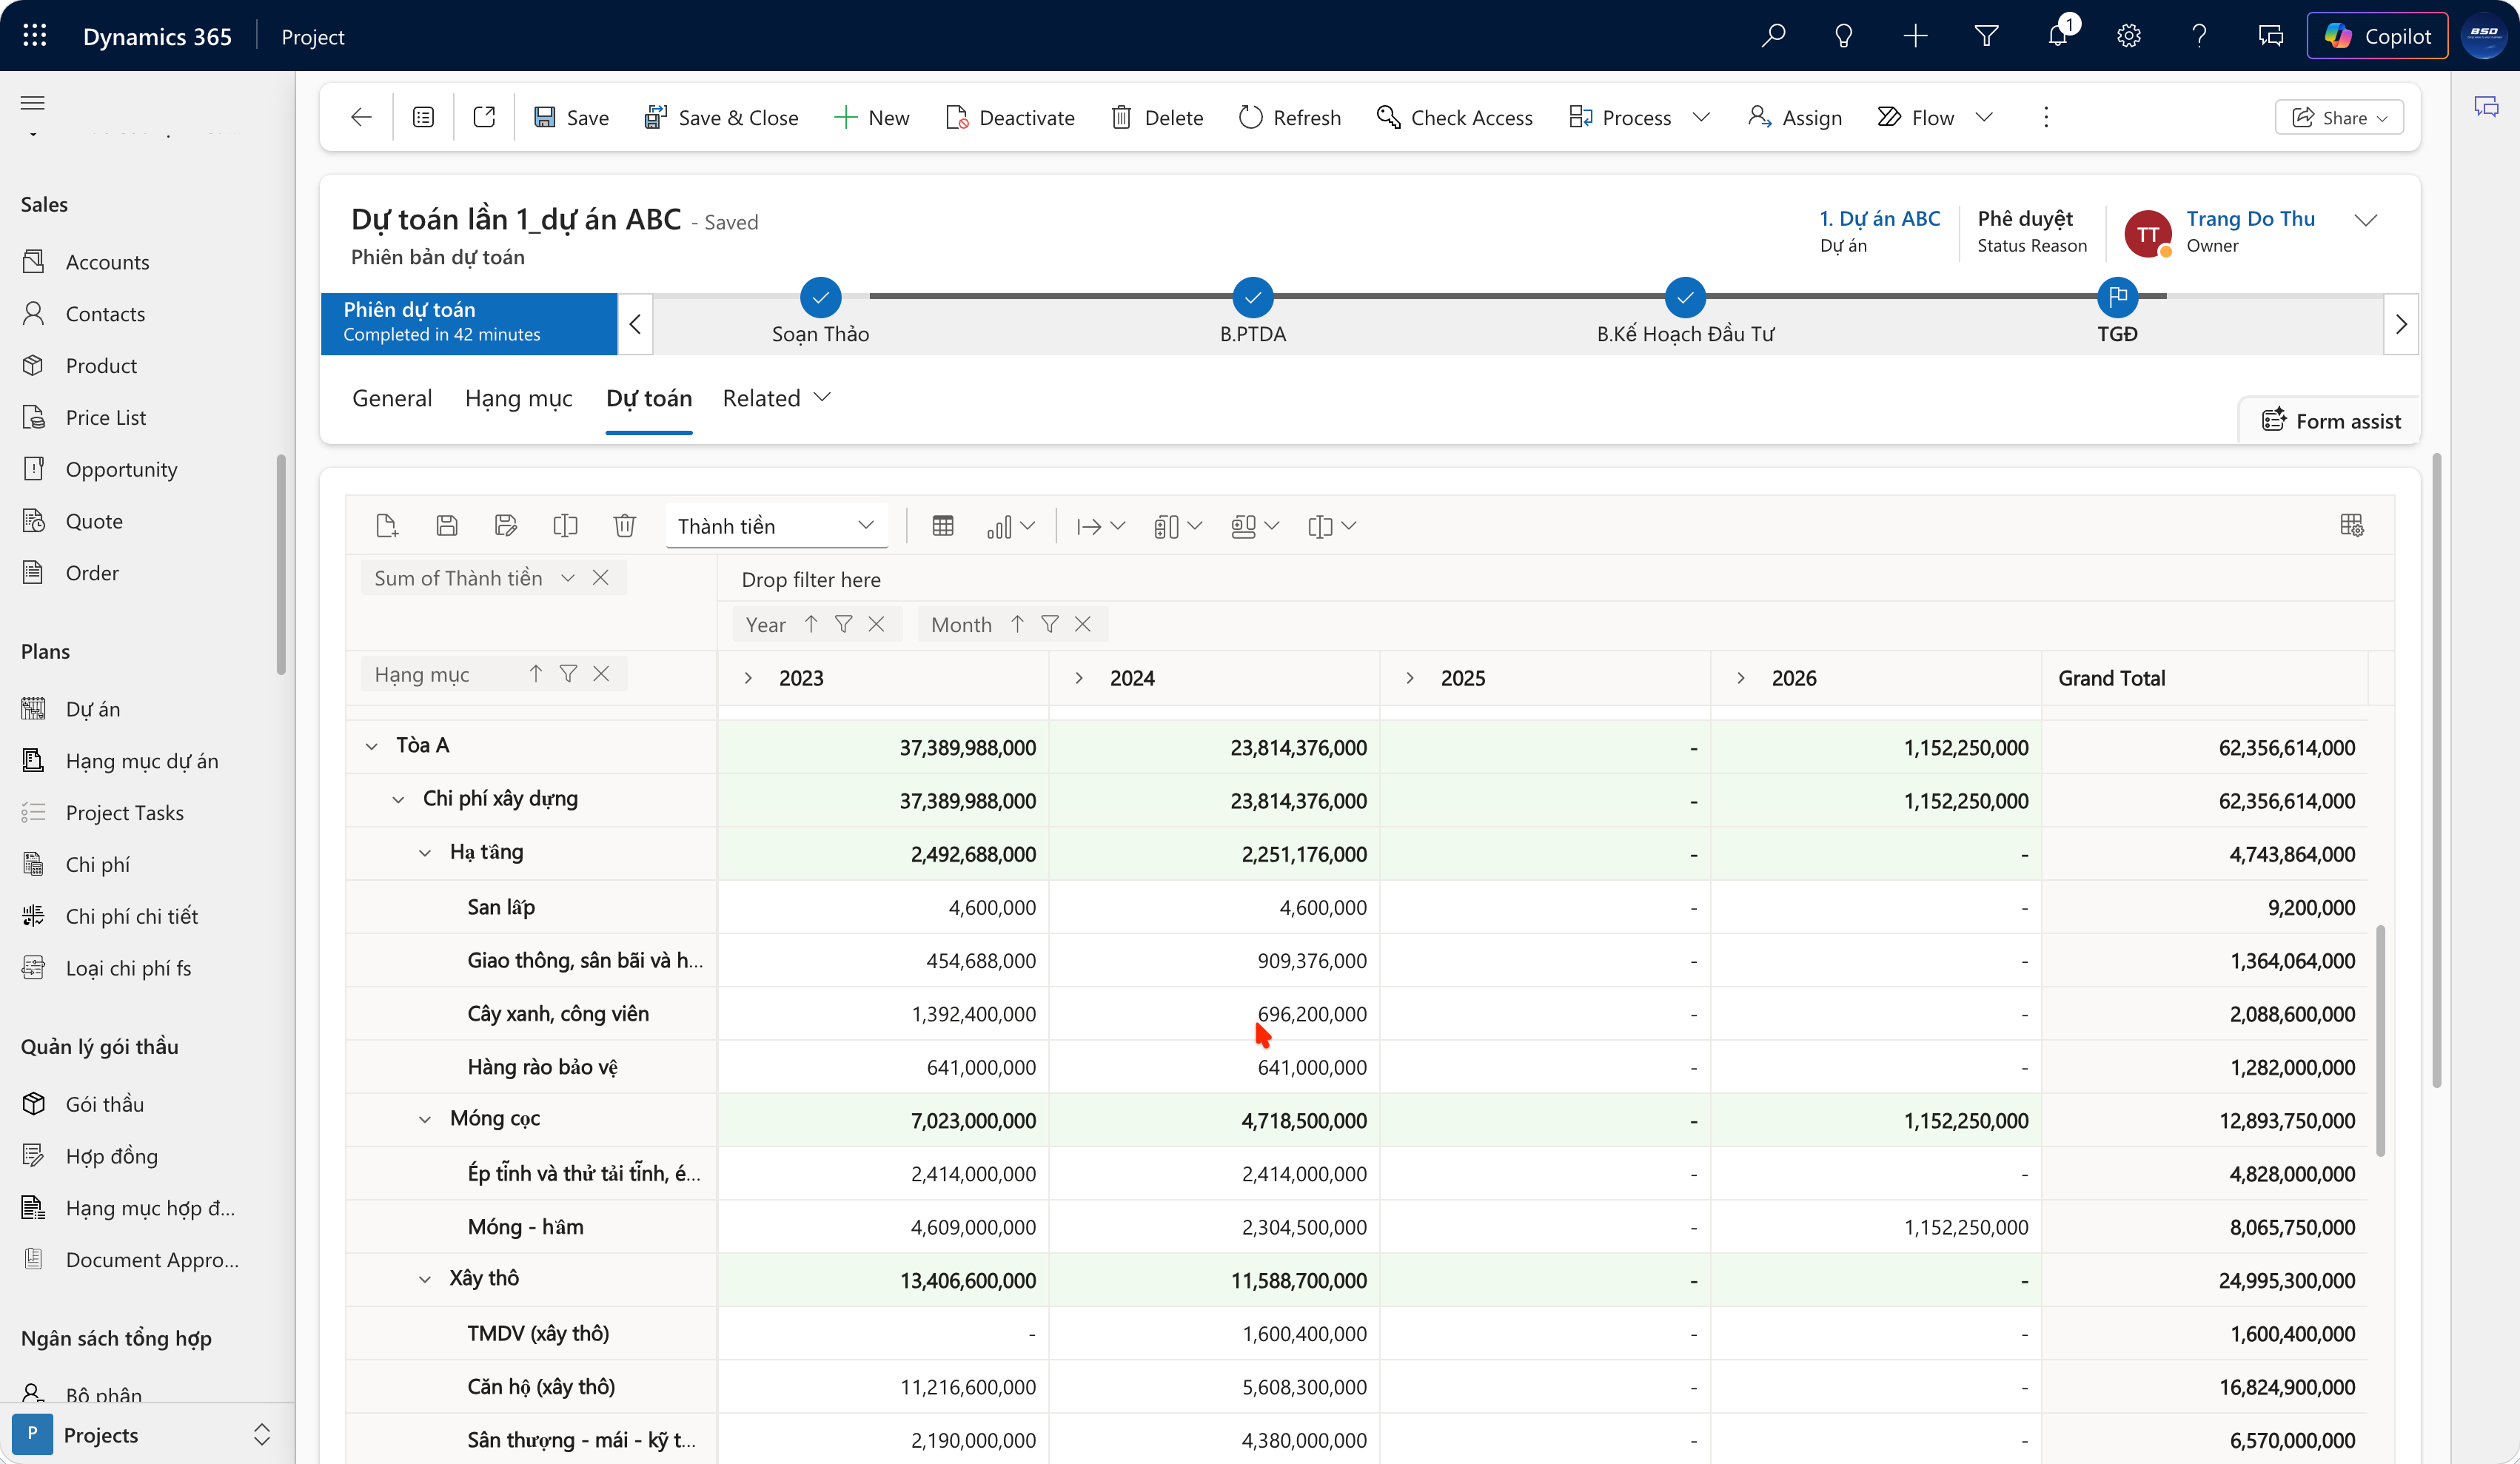The image size is (2520, 1464).
Task: Toggle sort arrow on Year field
Action: point(811,624)
